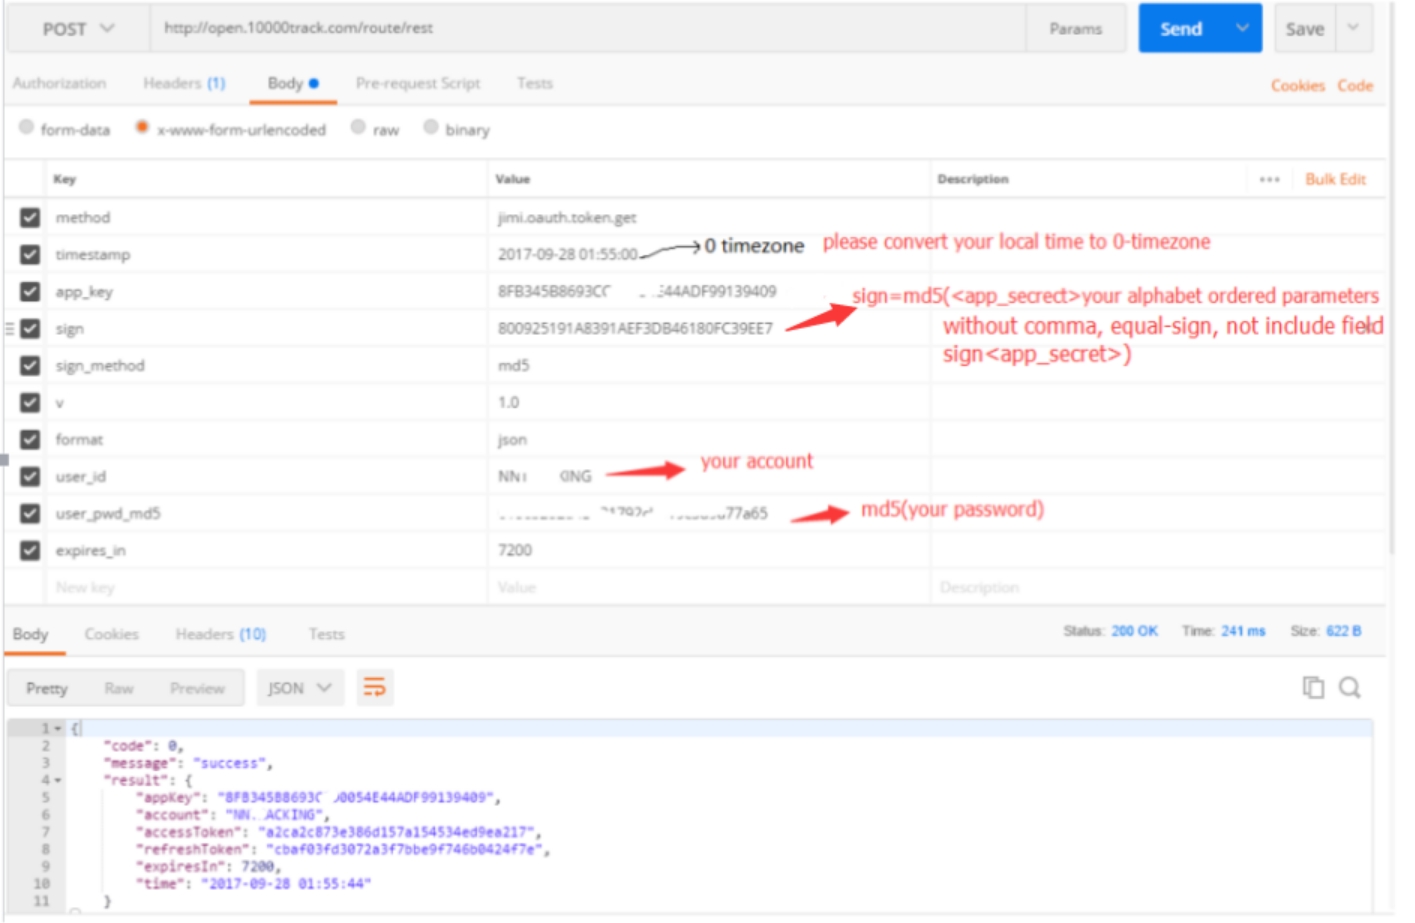Click the 241 ms response time
Image resolution: width=1415 pixels, height=923 pixels.
tap(1242, 631)
